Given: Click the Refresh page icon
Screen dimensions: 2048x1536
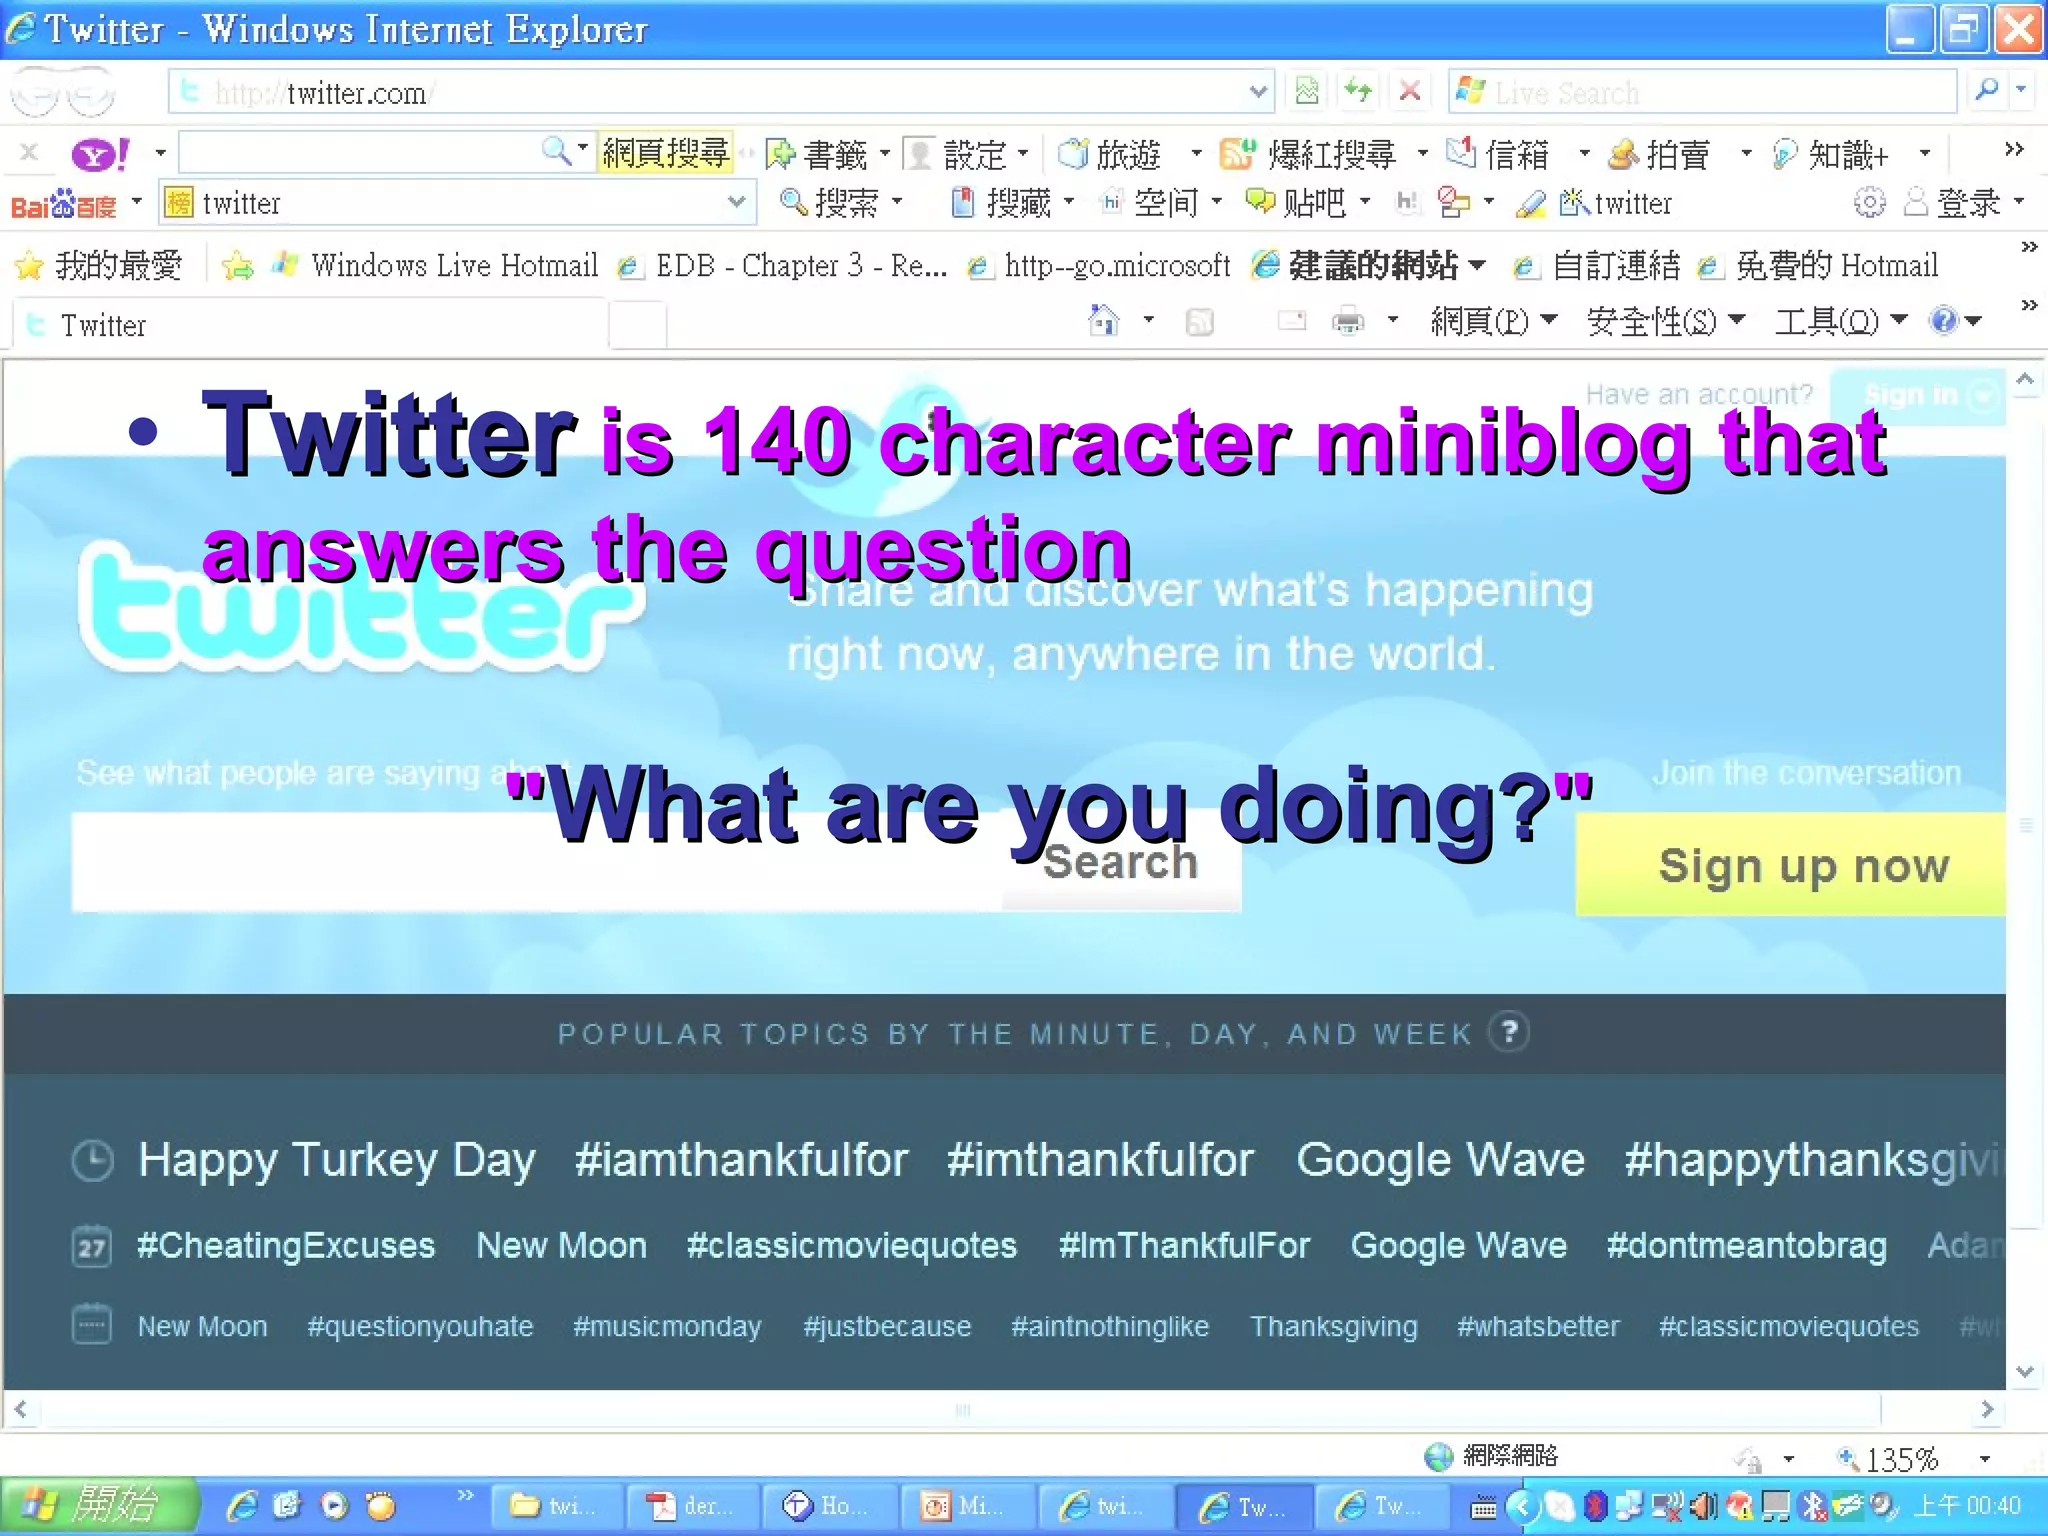Looking at the screenshot, I should [1357, 92].
